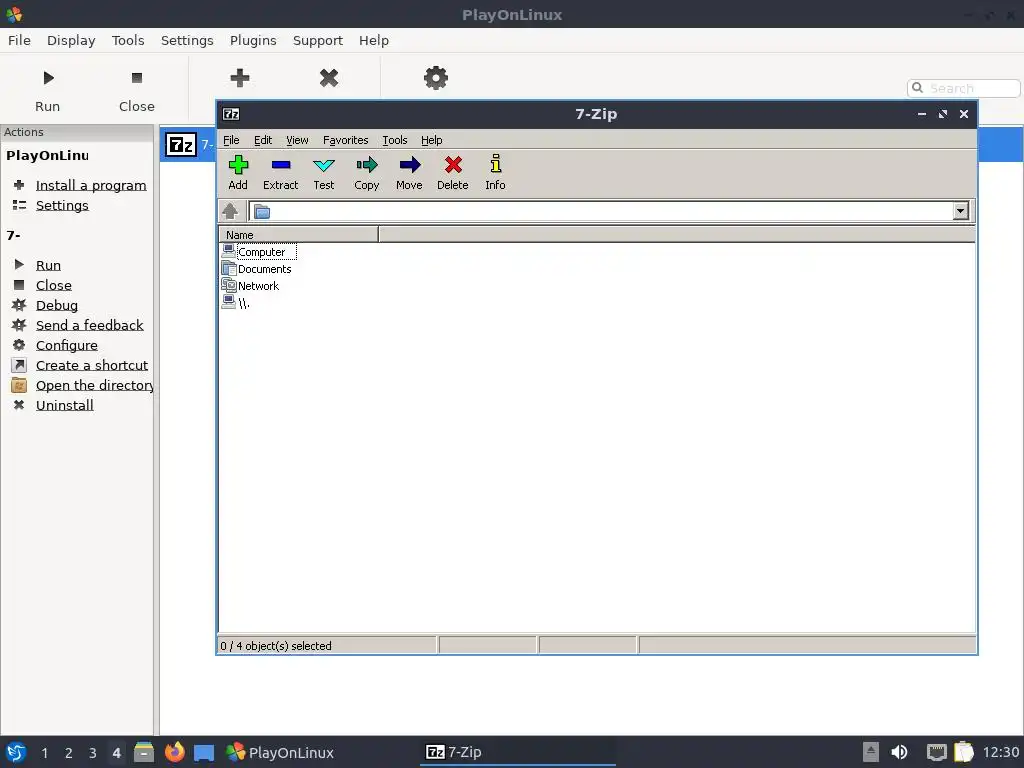
Task: Sort by the Name column header
Action: 298,234
